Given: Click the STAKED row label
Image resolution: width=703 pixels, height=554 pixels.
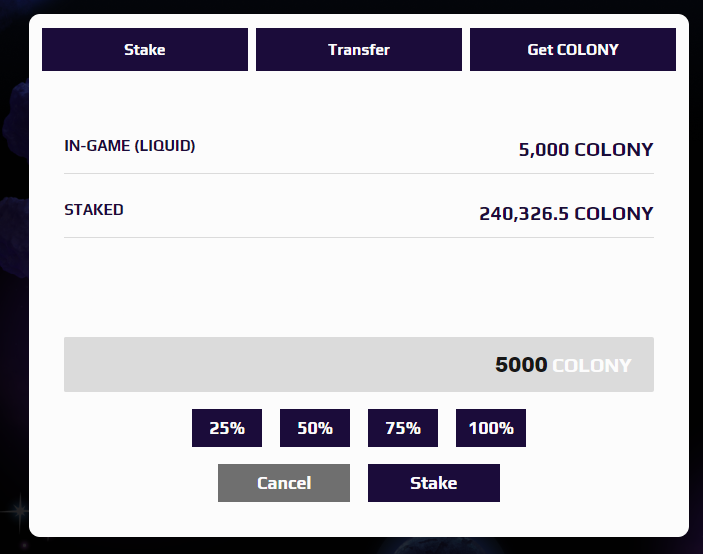Looking at the screenshot, I should (x=94, y=210).
